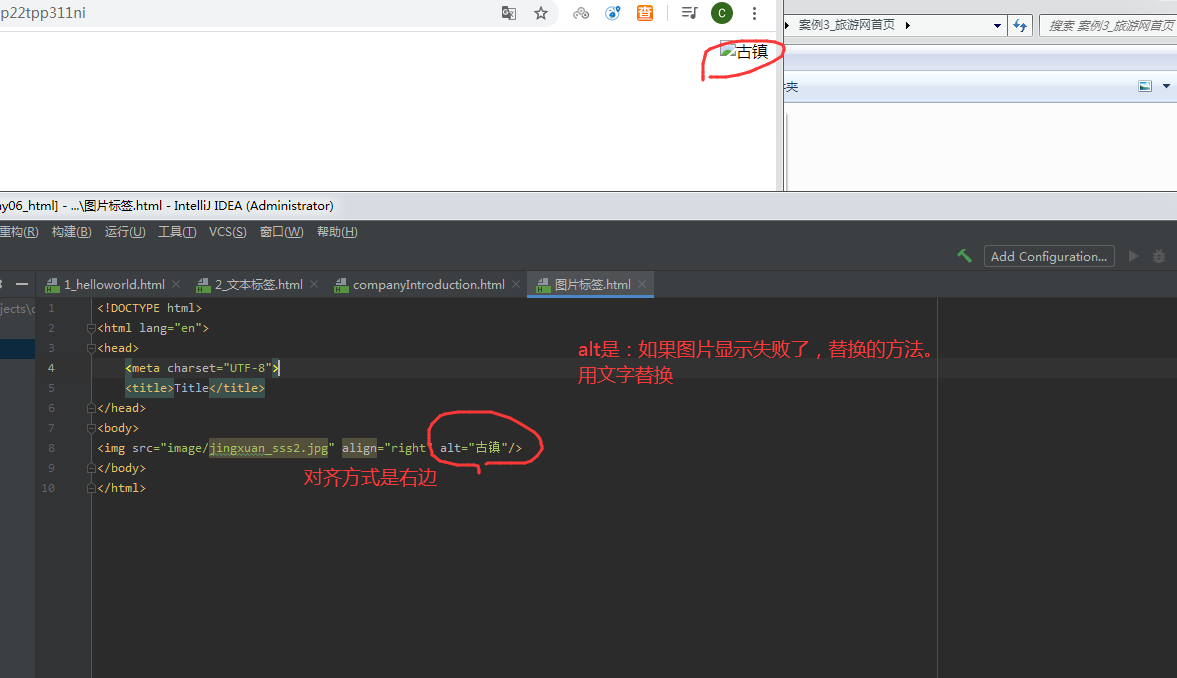Click the text <!DOCTYPE html>
Image resolution: width=1177 pixels, height=678 pixels.
pos(149,308)
